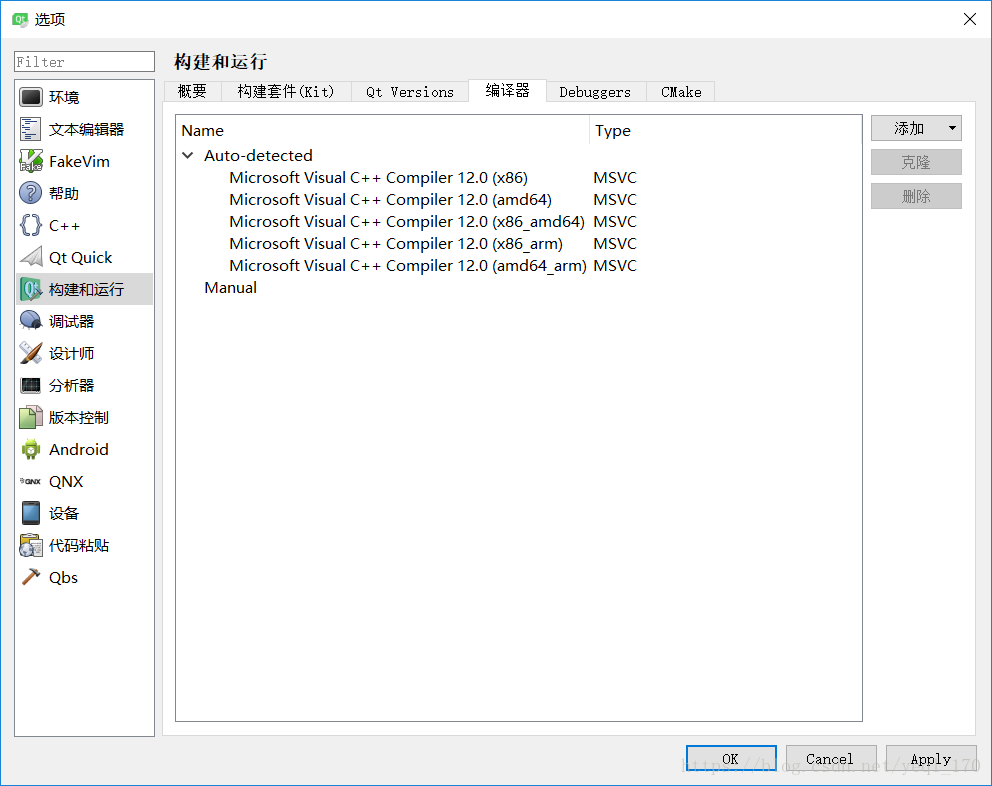The image size is (992, 786).
Task: Switch to the Debuggers tab
Action: [595, 92]
